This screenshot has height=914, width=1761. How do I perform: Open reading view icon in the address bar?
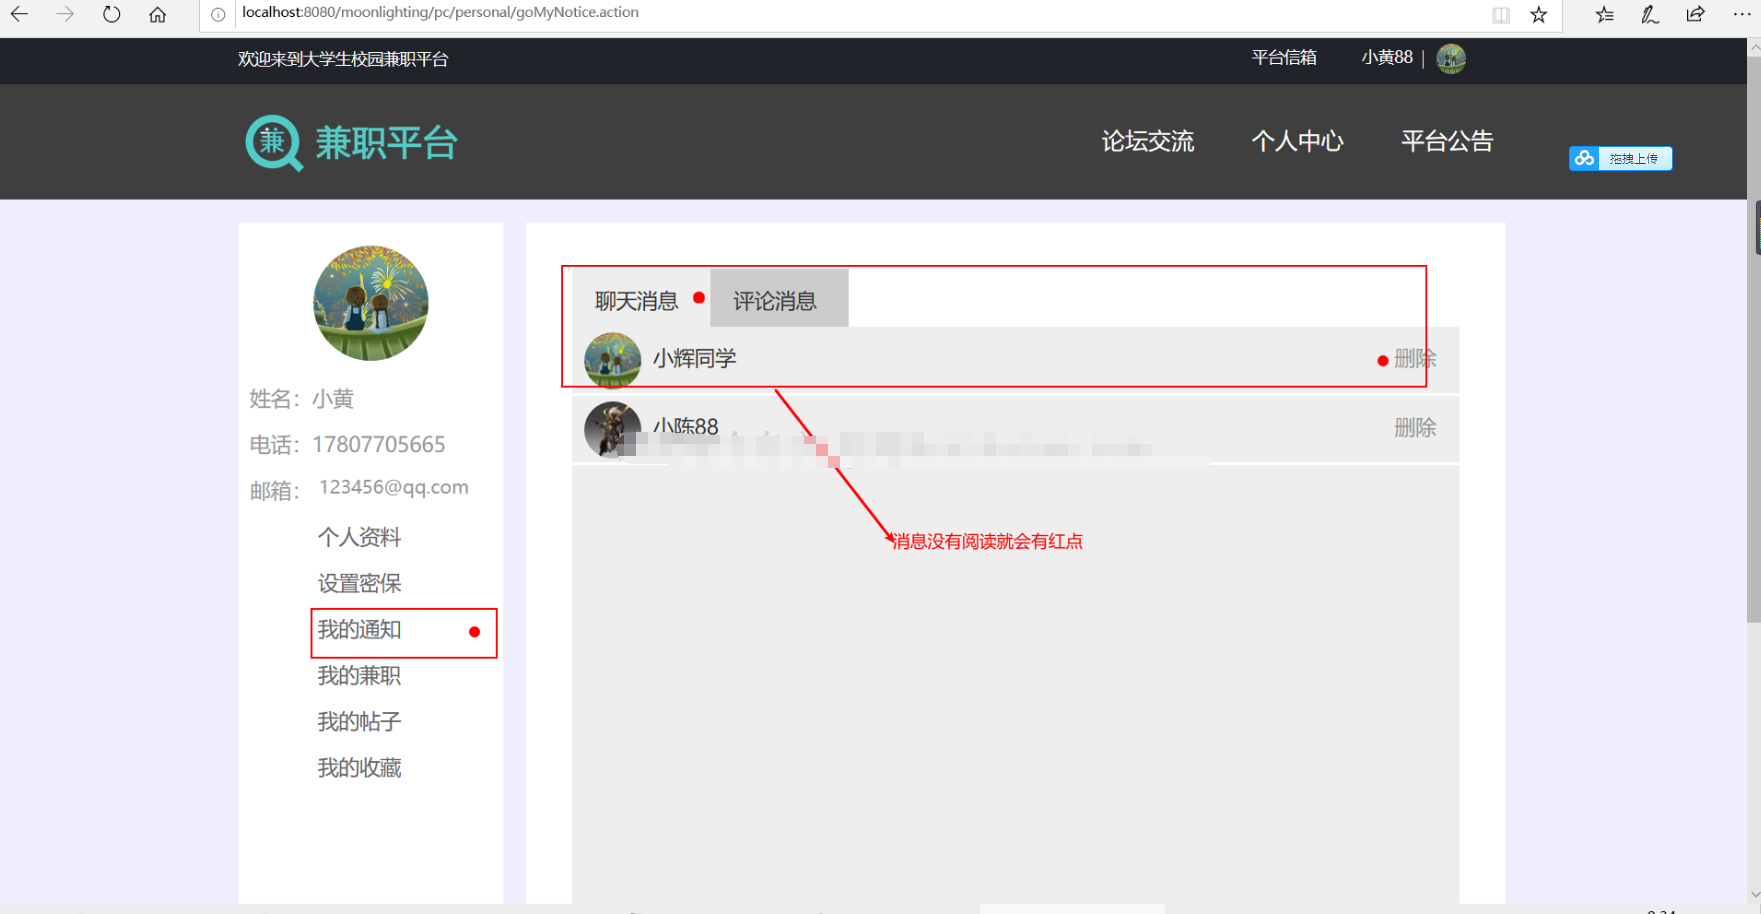pyautogui.click(x=1501, y=14)
